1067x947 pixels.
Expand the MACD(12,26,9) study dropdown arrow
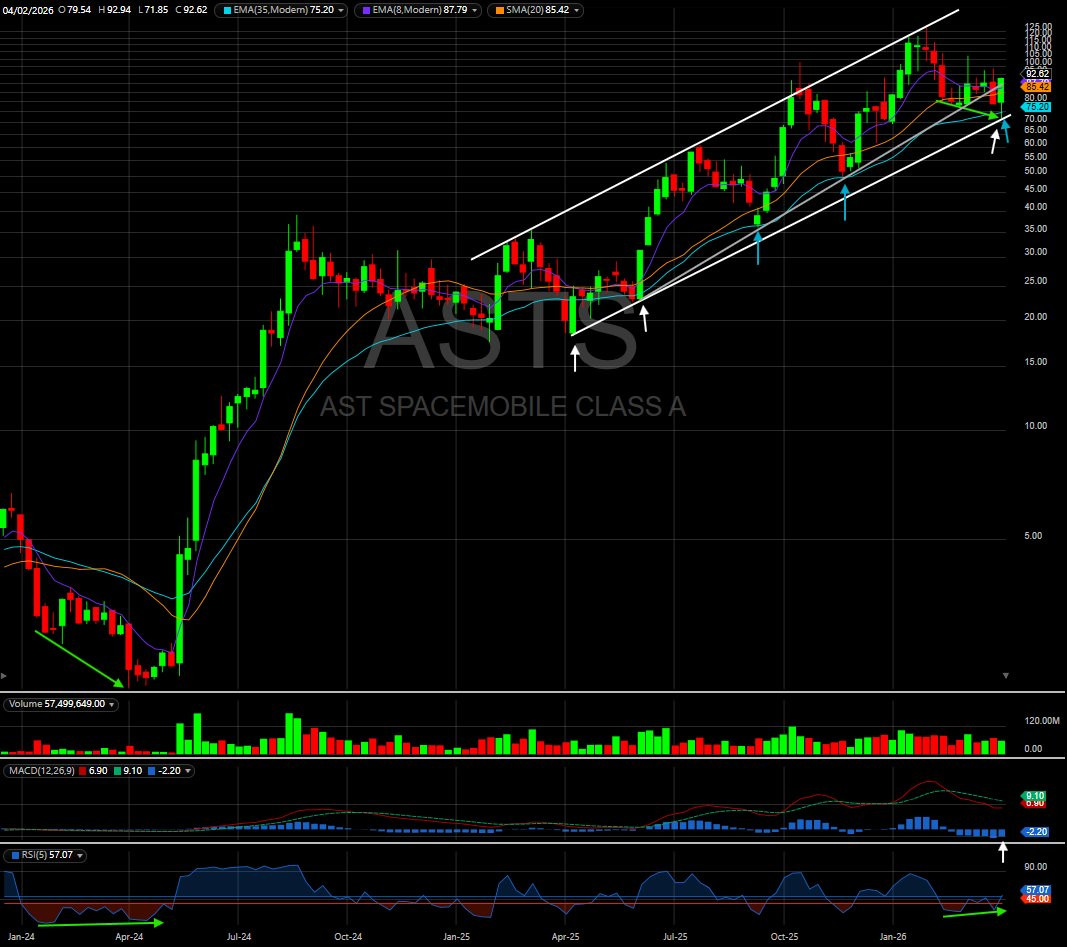[x=188, y=771]
